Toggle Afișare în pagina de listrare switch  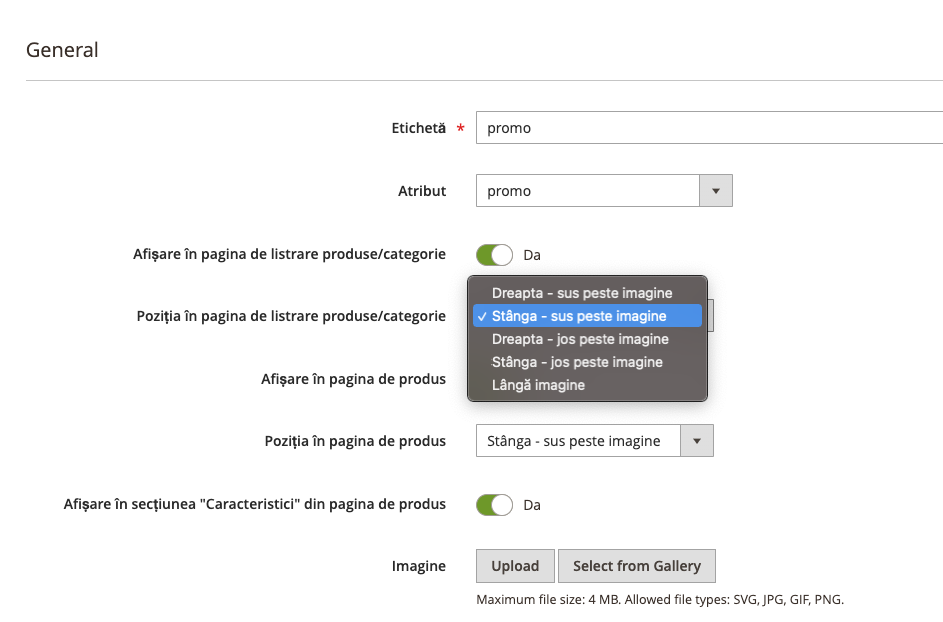(x=494, y=255)
